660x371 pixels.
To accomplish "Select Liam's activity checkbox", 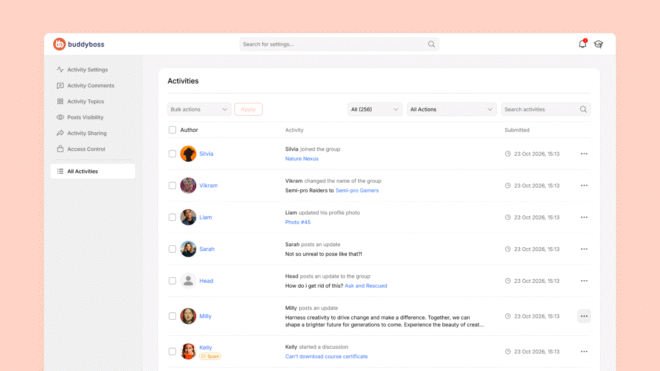I will [172, 217].
